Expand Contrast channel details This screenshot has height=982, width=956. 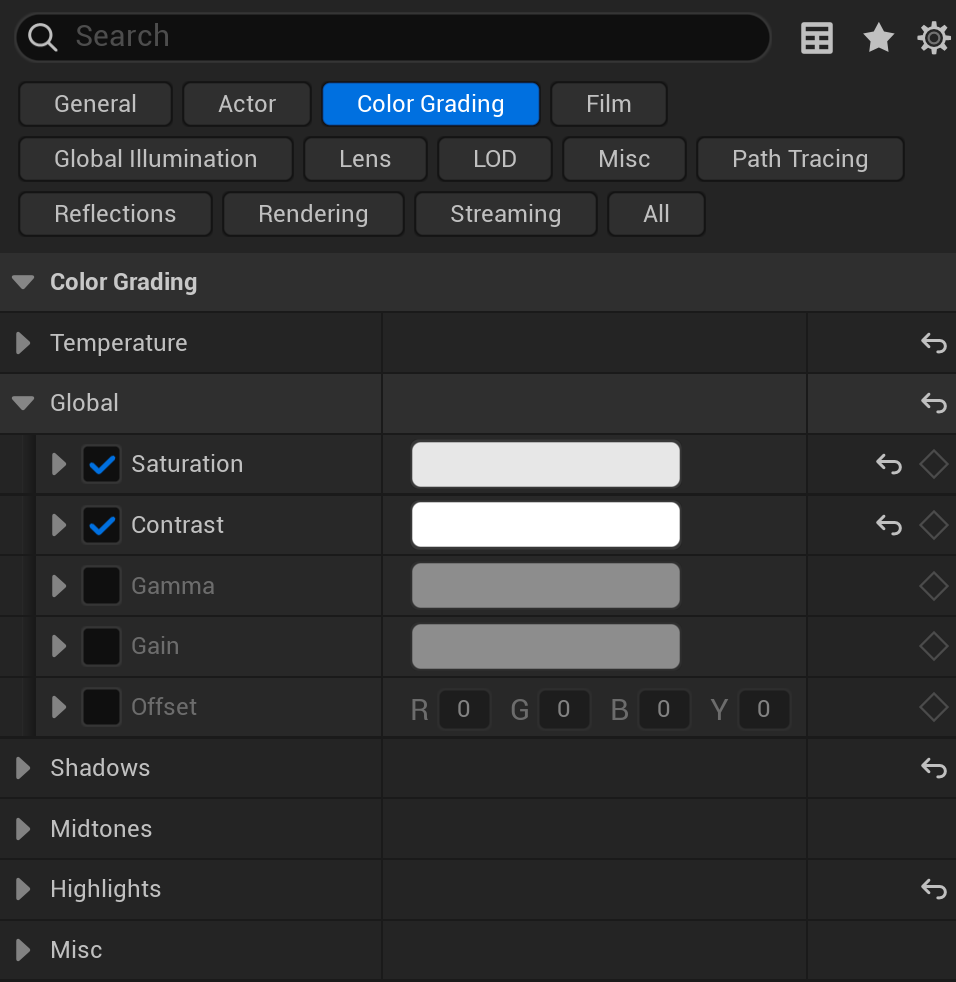[x=59, y=525]
